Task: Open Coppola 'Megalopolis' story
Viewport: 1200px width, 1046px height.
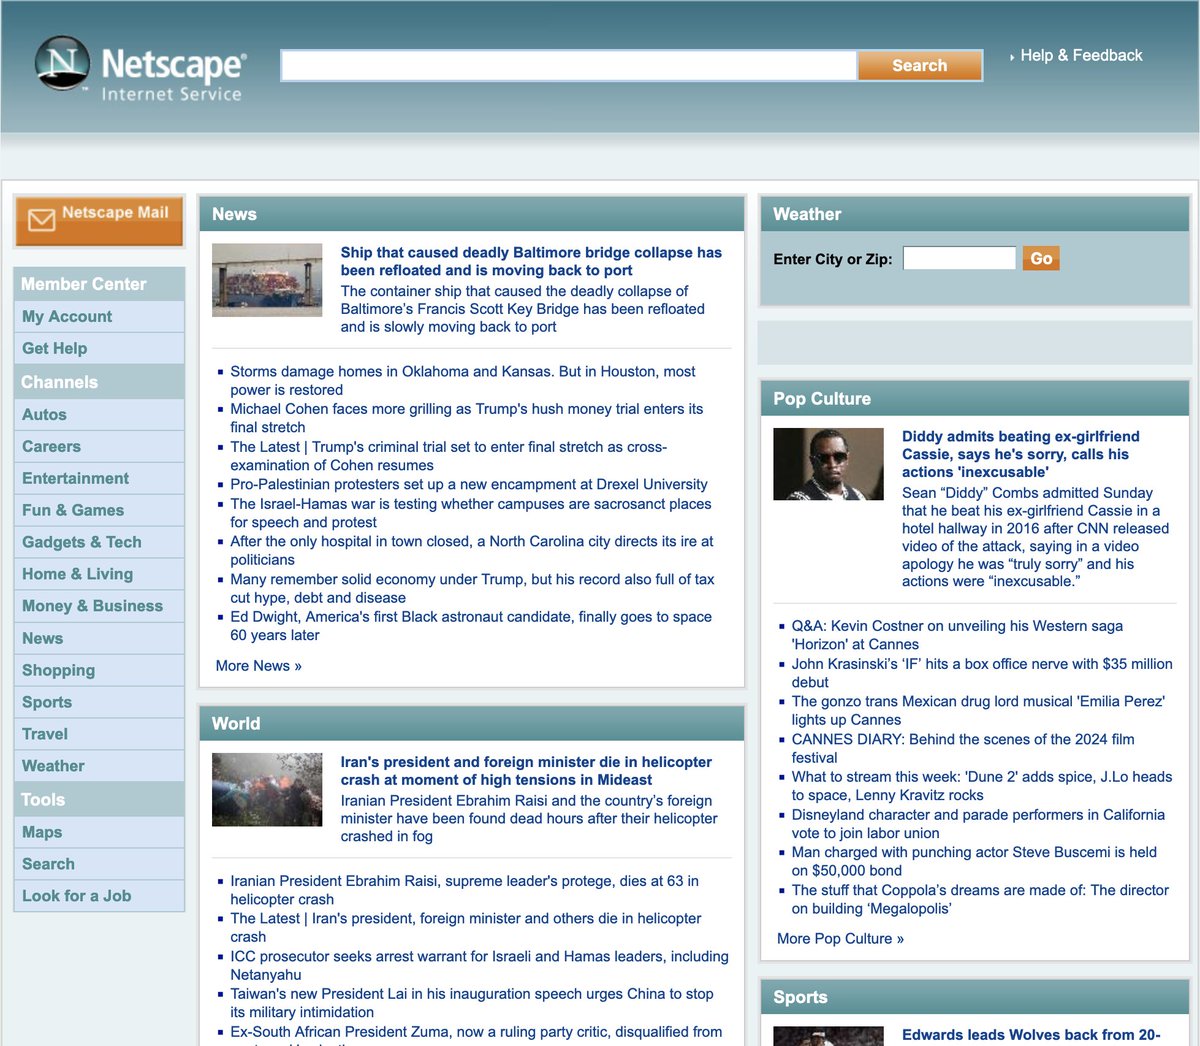Action: pos(980,899)
